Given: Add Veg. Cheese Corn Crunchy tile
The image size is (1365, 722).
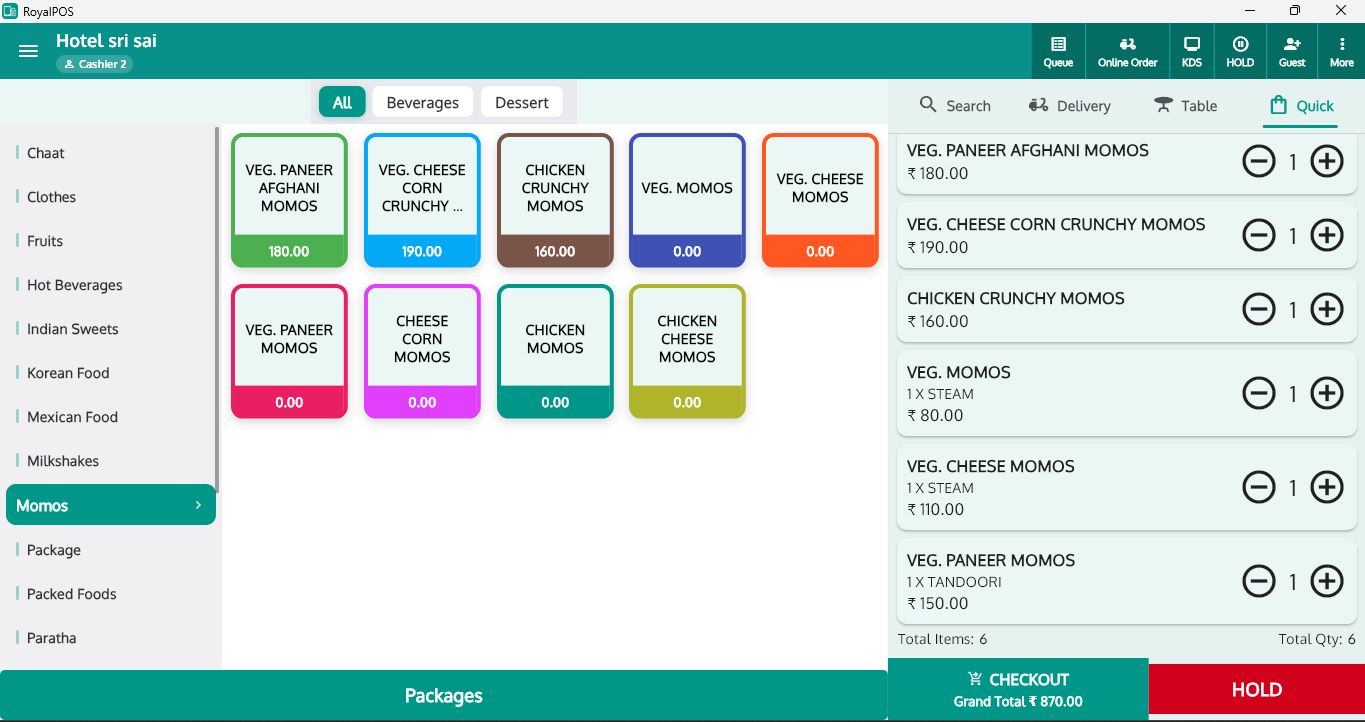Looking at the screenshot, I should pyautogui.click(x=422, y=201).
